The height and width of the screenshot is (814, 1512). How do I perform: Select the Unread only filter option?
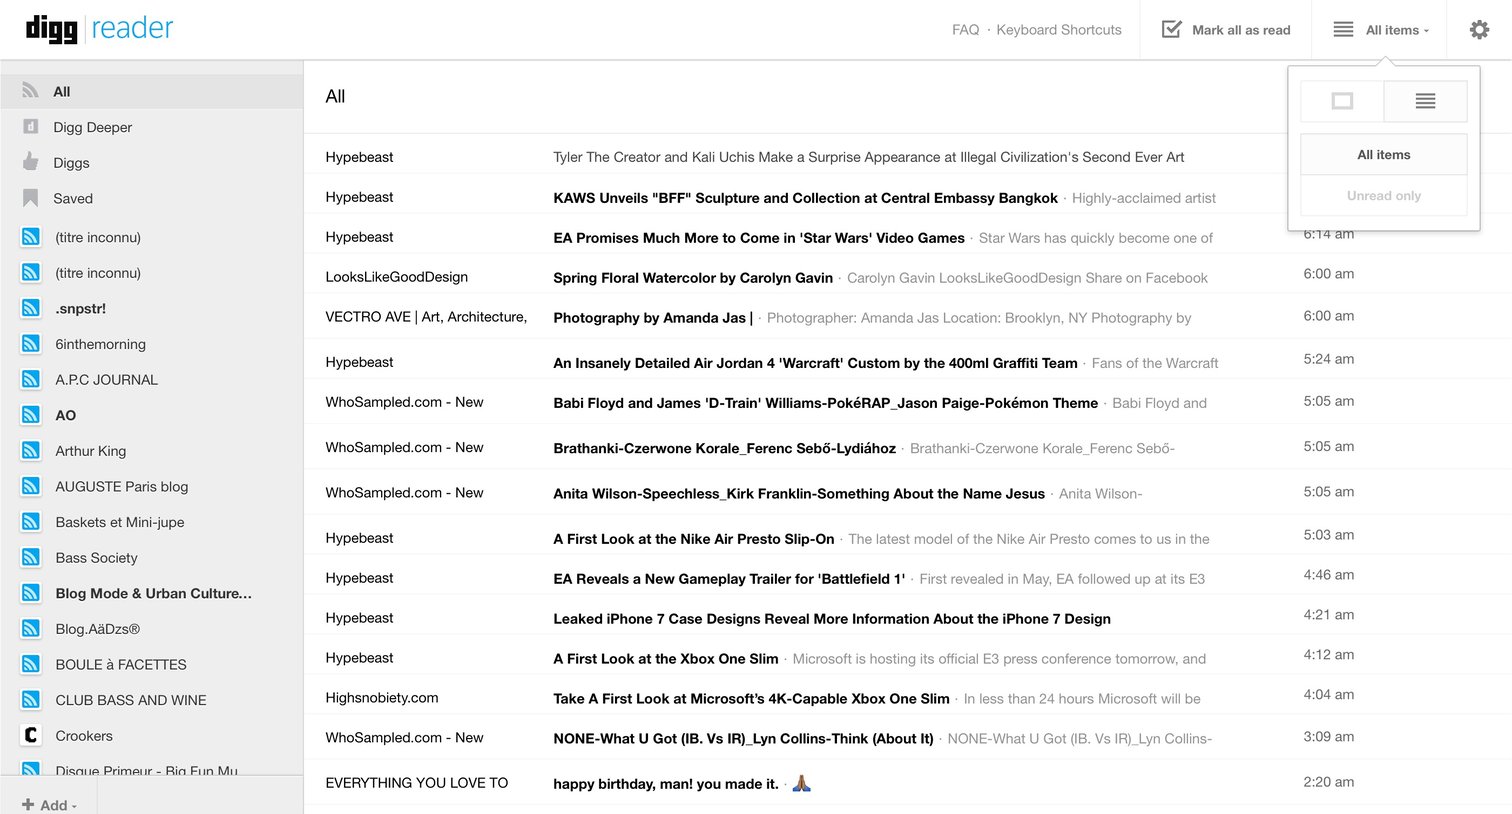click(x=1384, y=196)
